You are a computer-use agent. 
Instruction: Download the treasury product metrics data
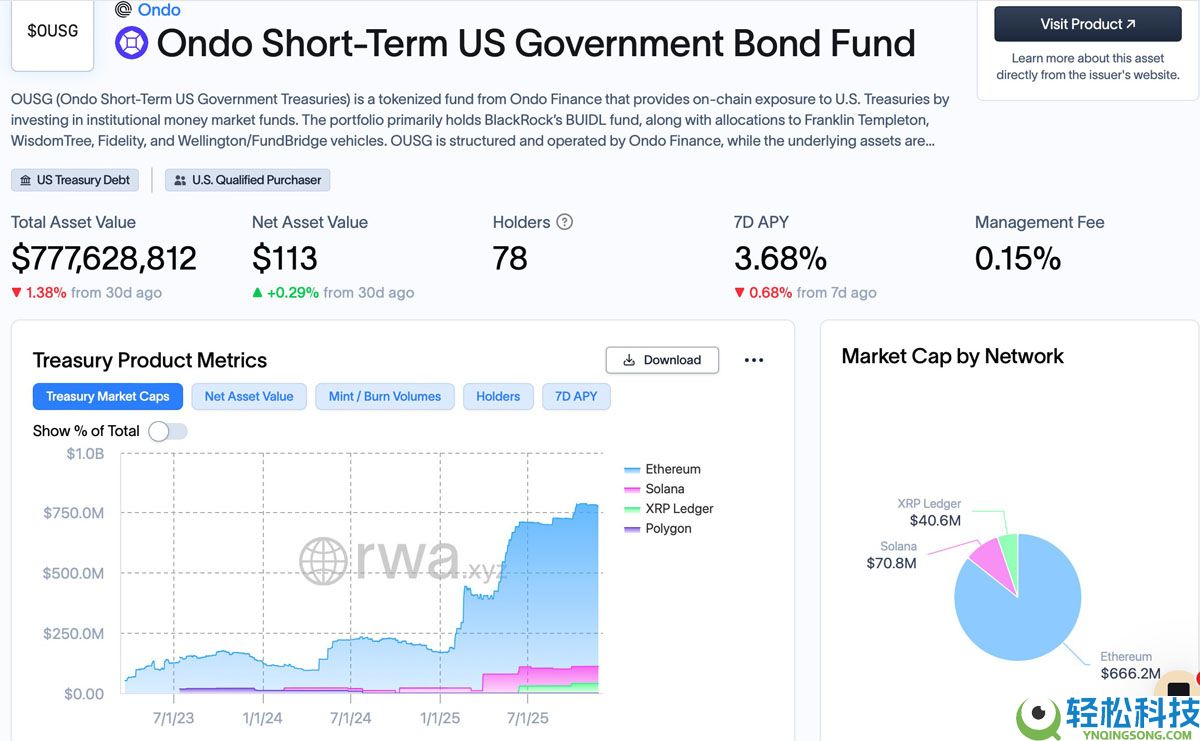pyautogui.click(x=662, y=360)
